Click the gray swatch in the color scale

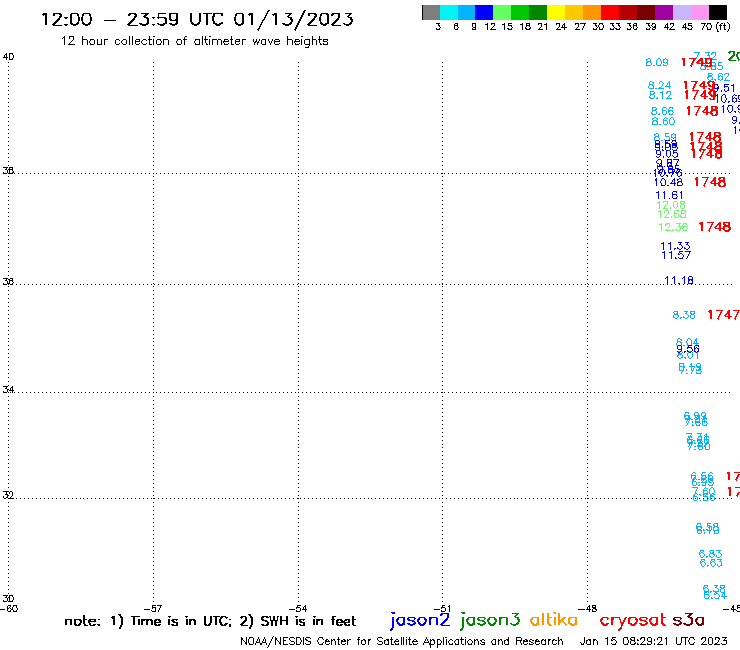click(x=431, y=12)
